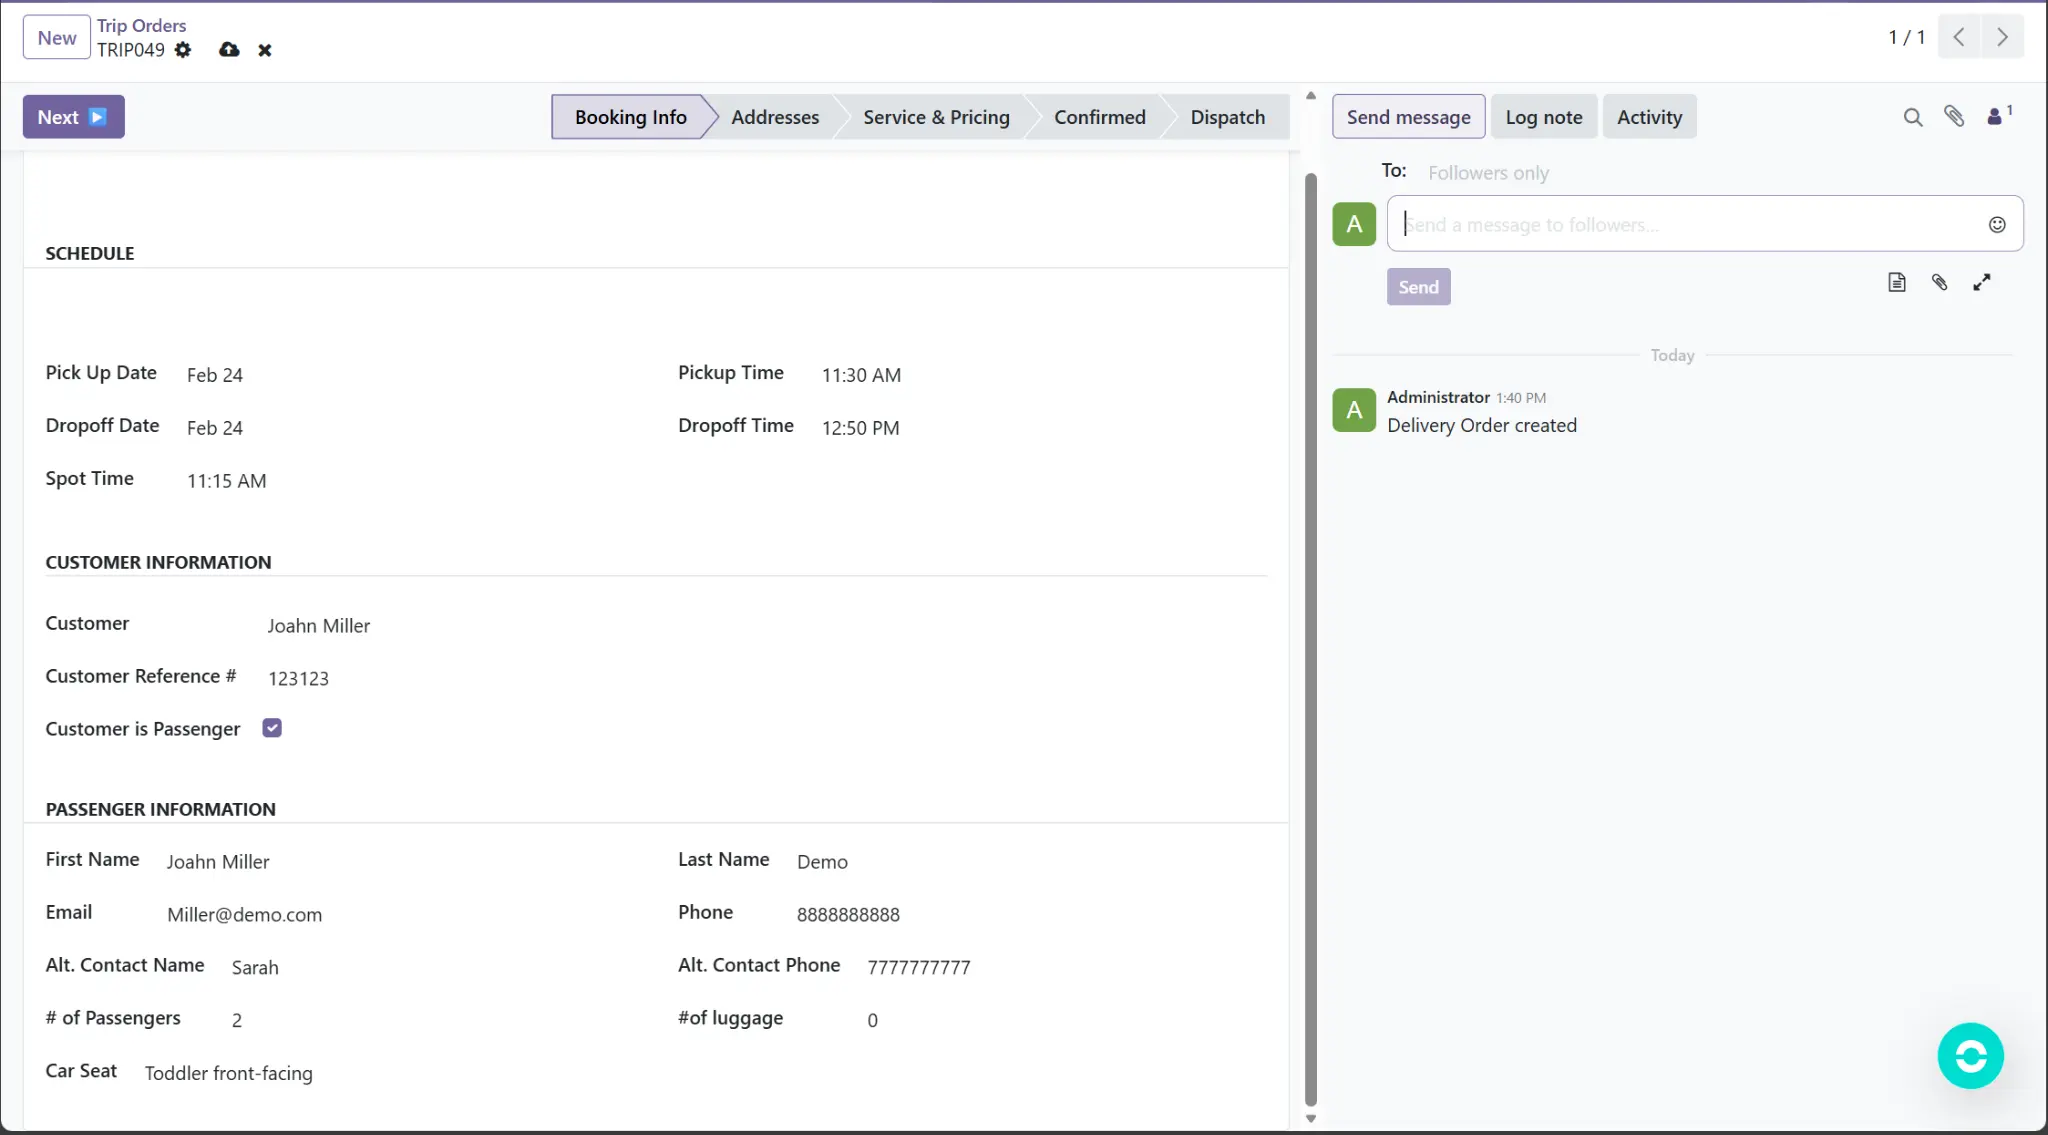Discard changes with the X icon
This screenshot has height=1135, width=2048.
(x=265, y=50)
